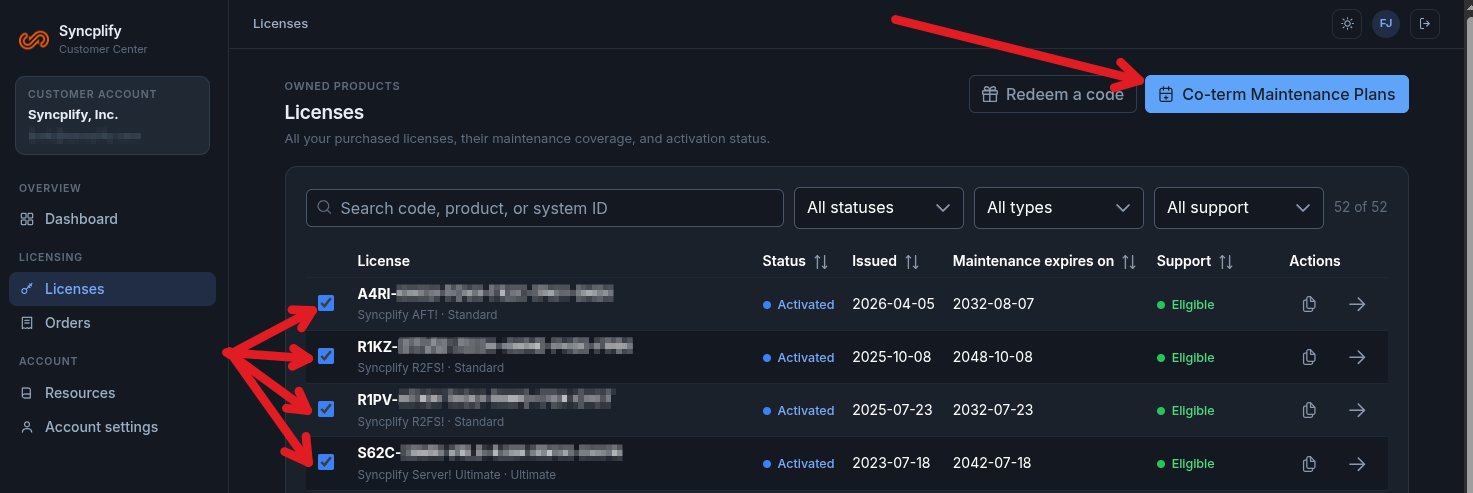The width and height of the screenshot is (1473, 493).
Task: Click the 2032-07-23 maintenance expiry date
Action: click(993, 410)
